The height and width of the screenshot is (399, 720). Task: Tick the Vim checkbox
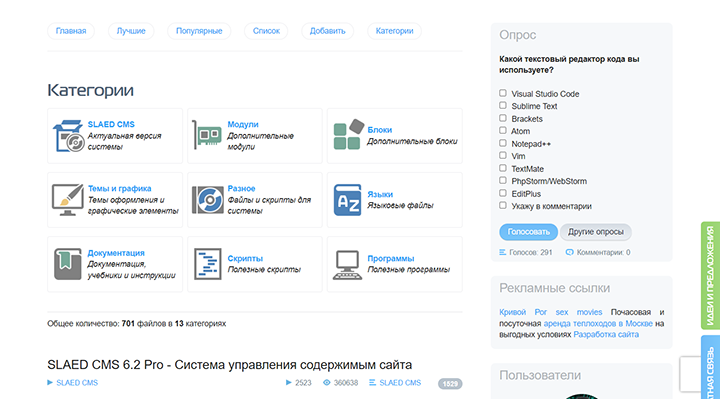(503, 156)
